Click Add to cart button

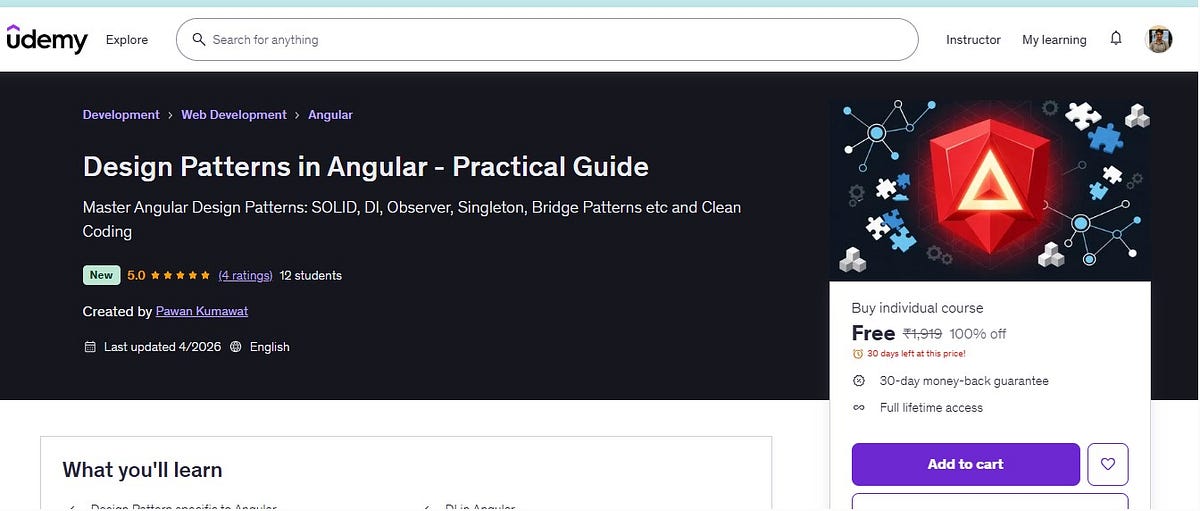click(965, 464)
